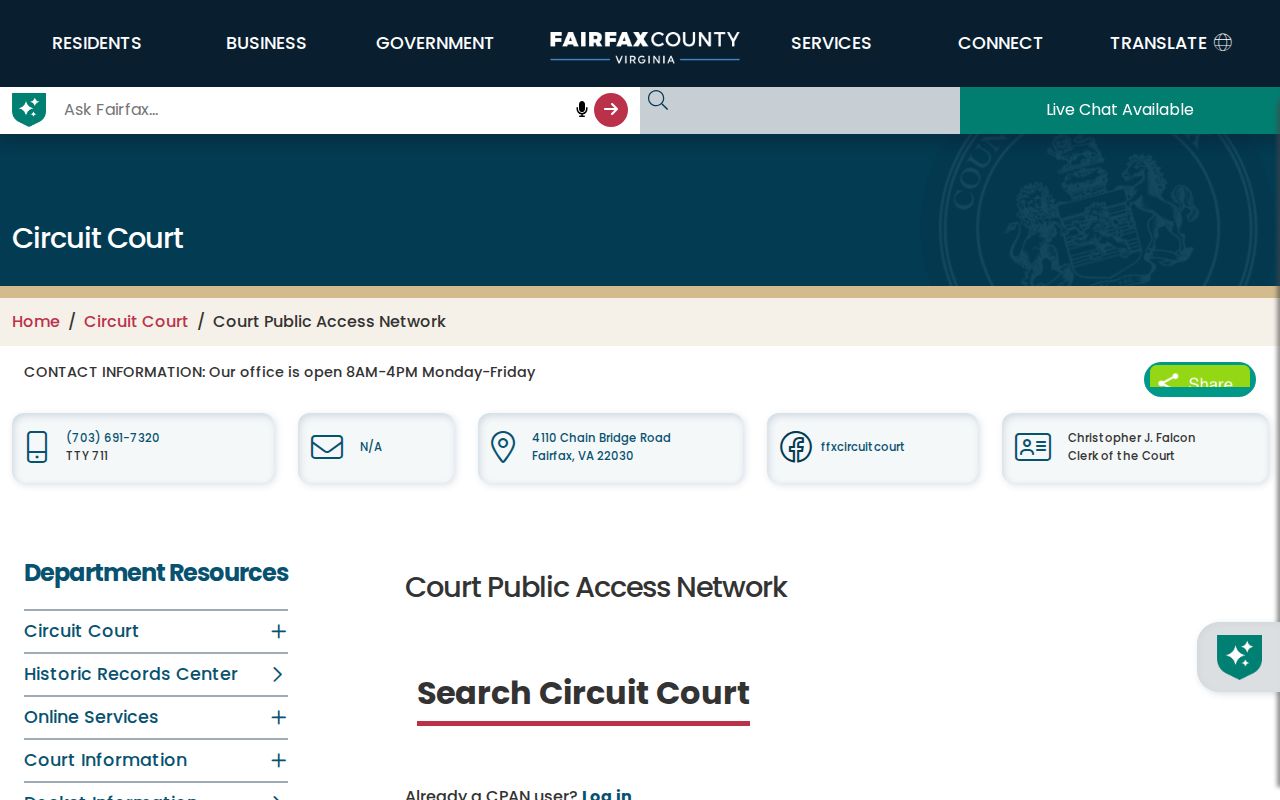Screen dimensions: 1280x800
Task: Expand the Court Information sidebar section
Action: pos(278,760)
